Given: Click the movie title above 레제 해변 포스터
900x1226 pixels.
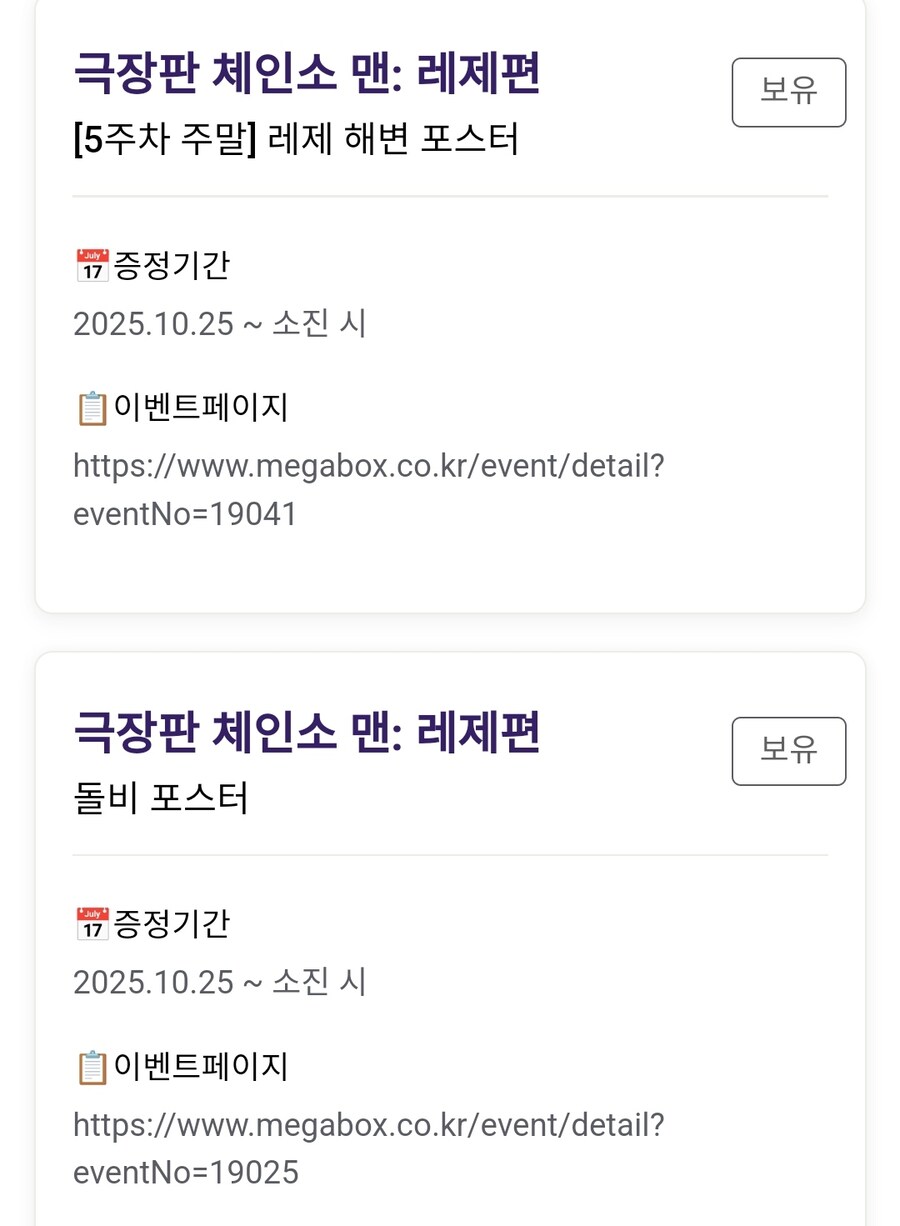Looking at the screenshot, I should [307, 76].
